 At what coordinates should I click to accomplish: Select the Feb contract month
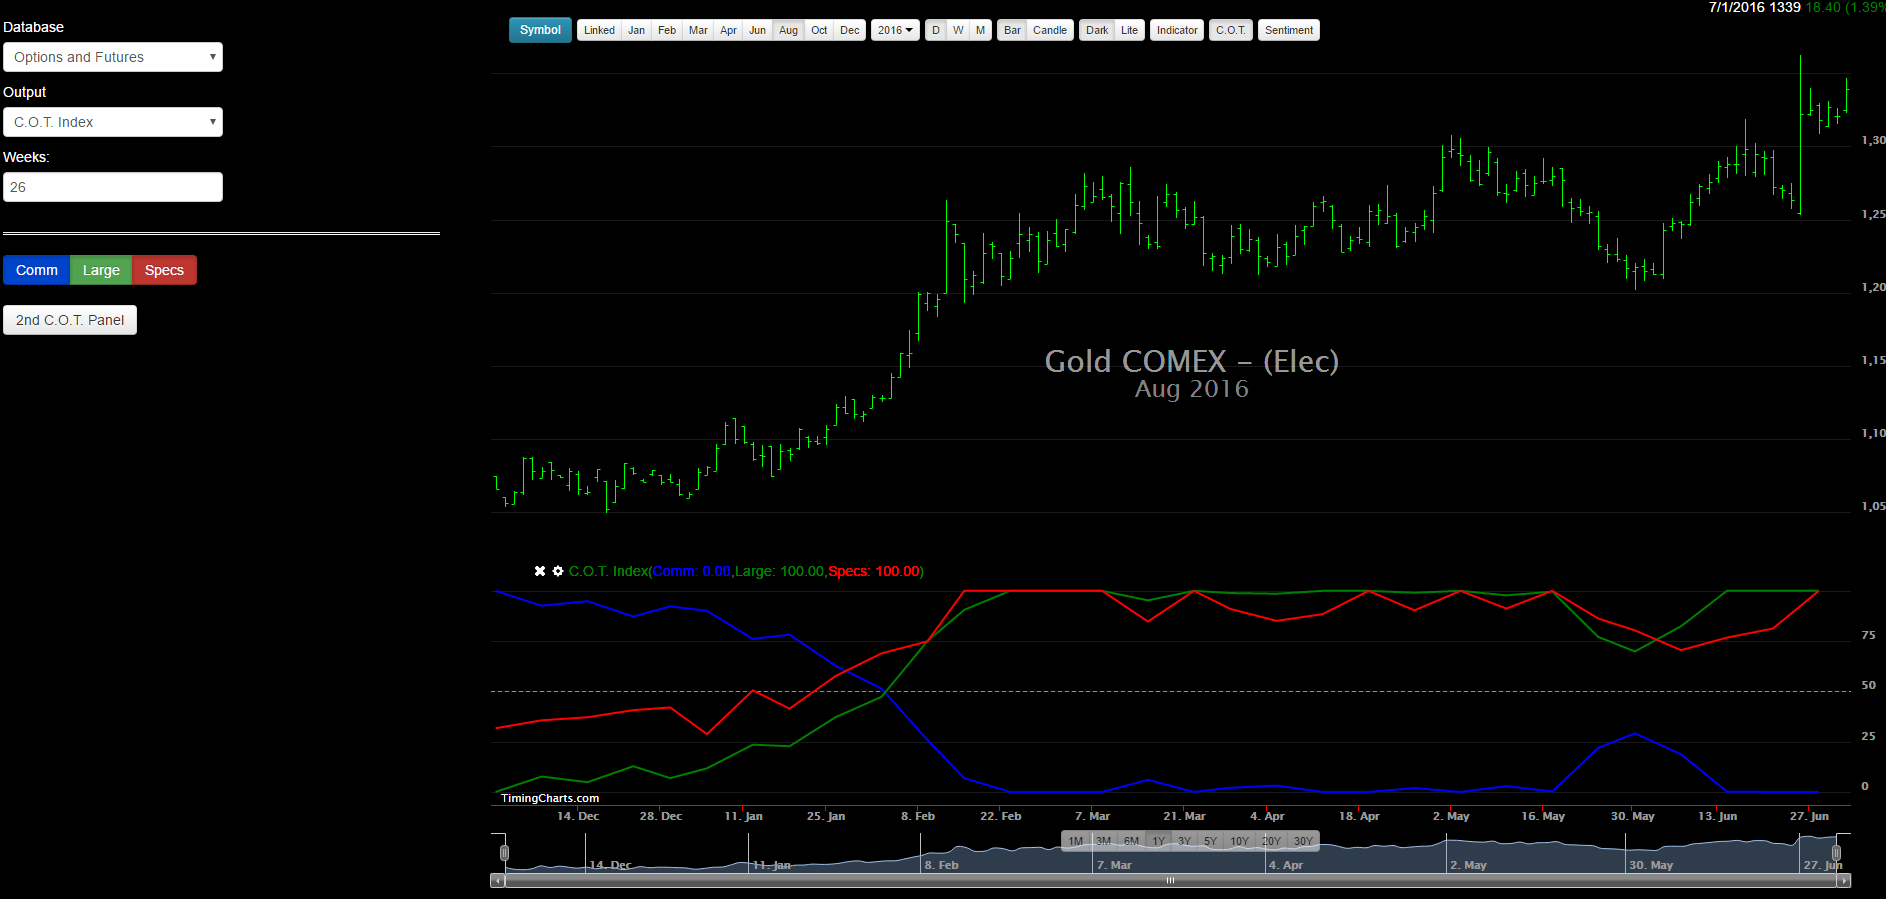(x=667, y=30)
